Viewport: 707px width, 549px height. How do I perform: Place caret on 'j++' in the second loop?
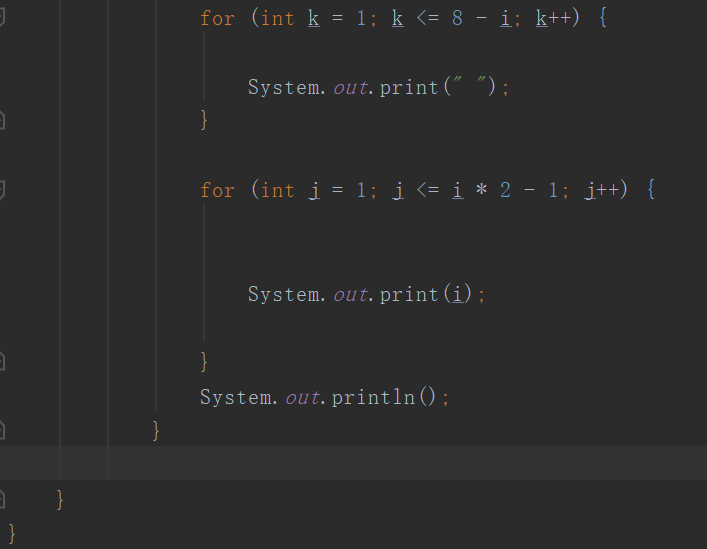601,190
